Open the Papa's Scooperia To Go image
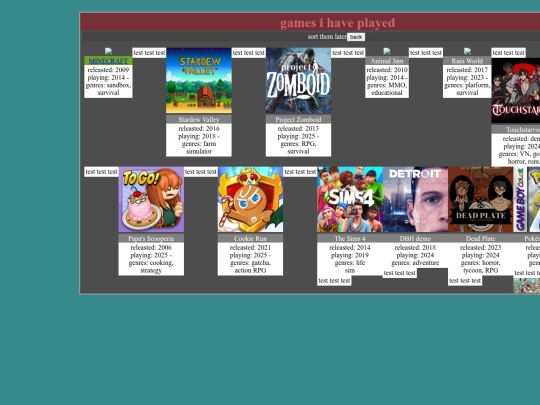Screen dimensions: 540x405 (151, 199)
